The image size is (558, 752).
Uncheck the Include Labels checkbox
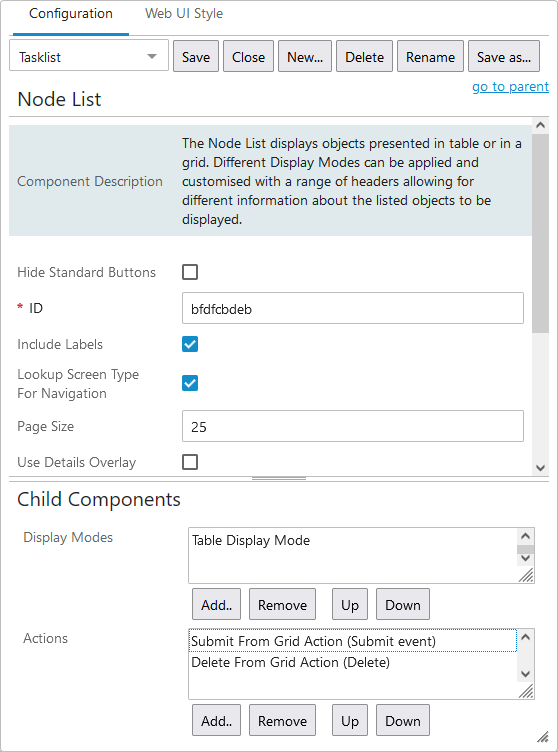pyautogui.click(x=190, y=344)
